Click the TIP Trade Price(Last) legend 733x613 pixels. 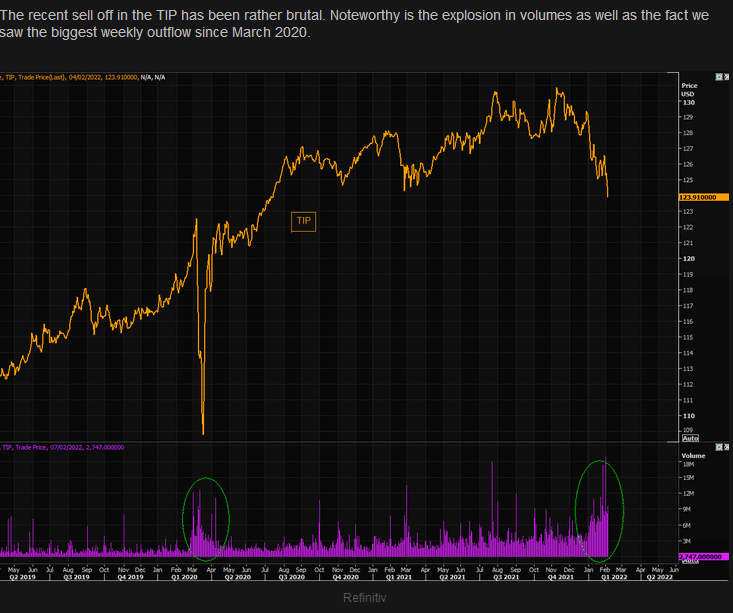(x=68, y=77)
